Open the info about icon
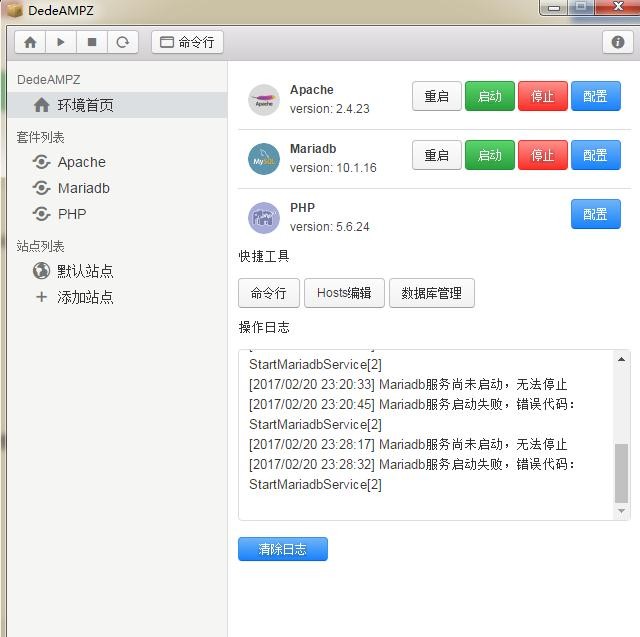640x637 pixels. click(618, 42)
